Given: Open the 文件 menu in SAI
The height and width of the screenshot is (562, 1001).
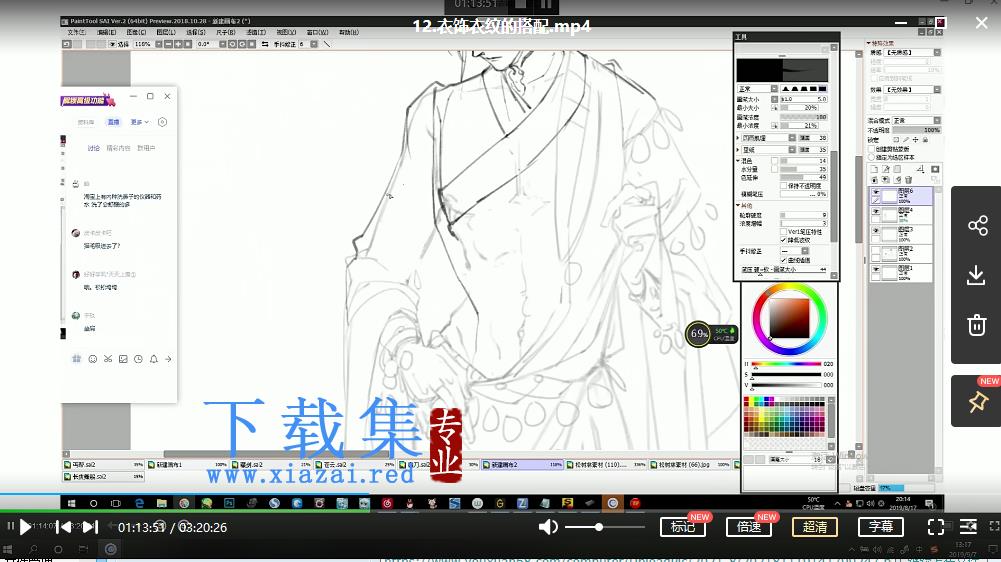Looking at the screenshot, I should tap(76, 32).
